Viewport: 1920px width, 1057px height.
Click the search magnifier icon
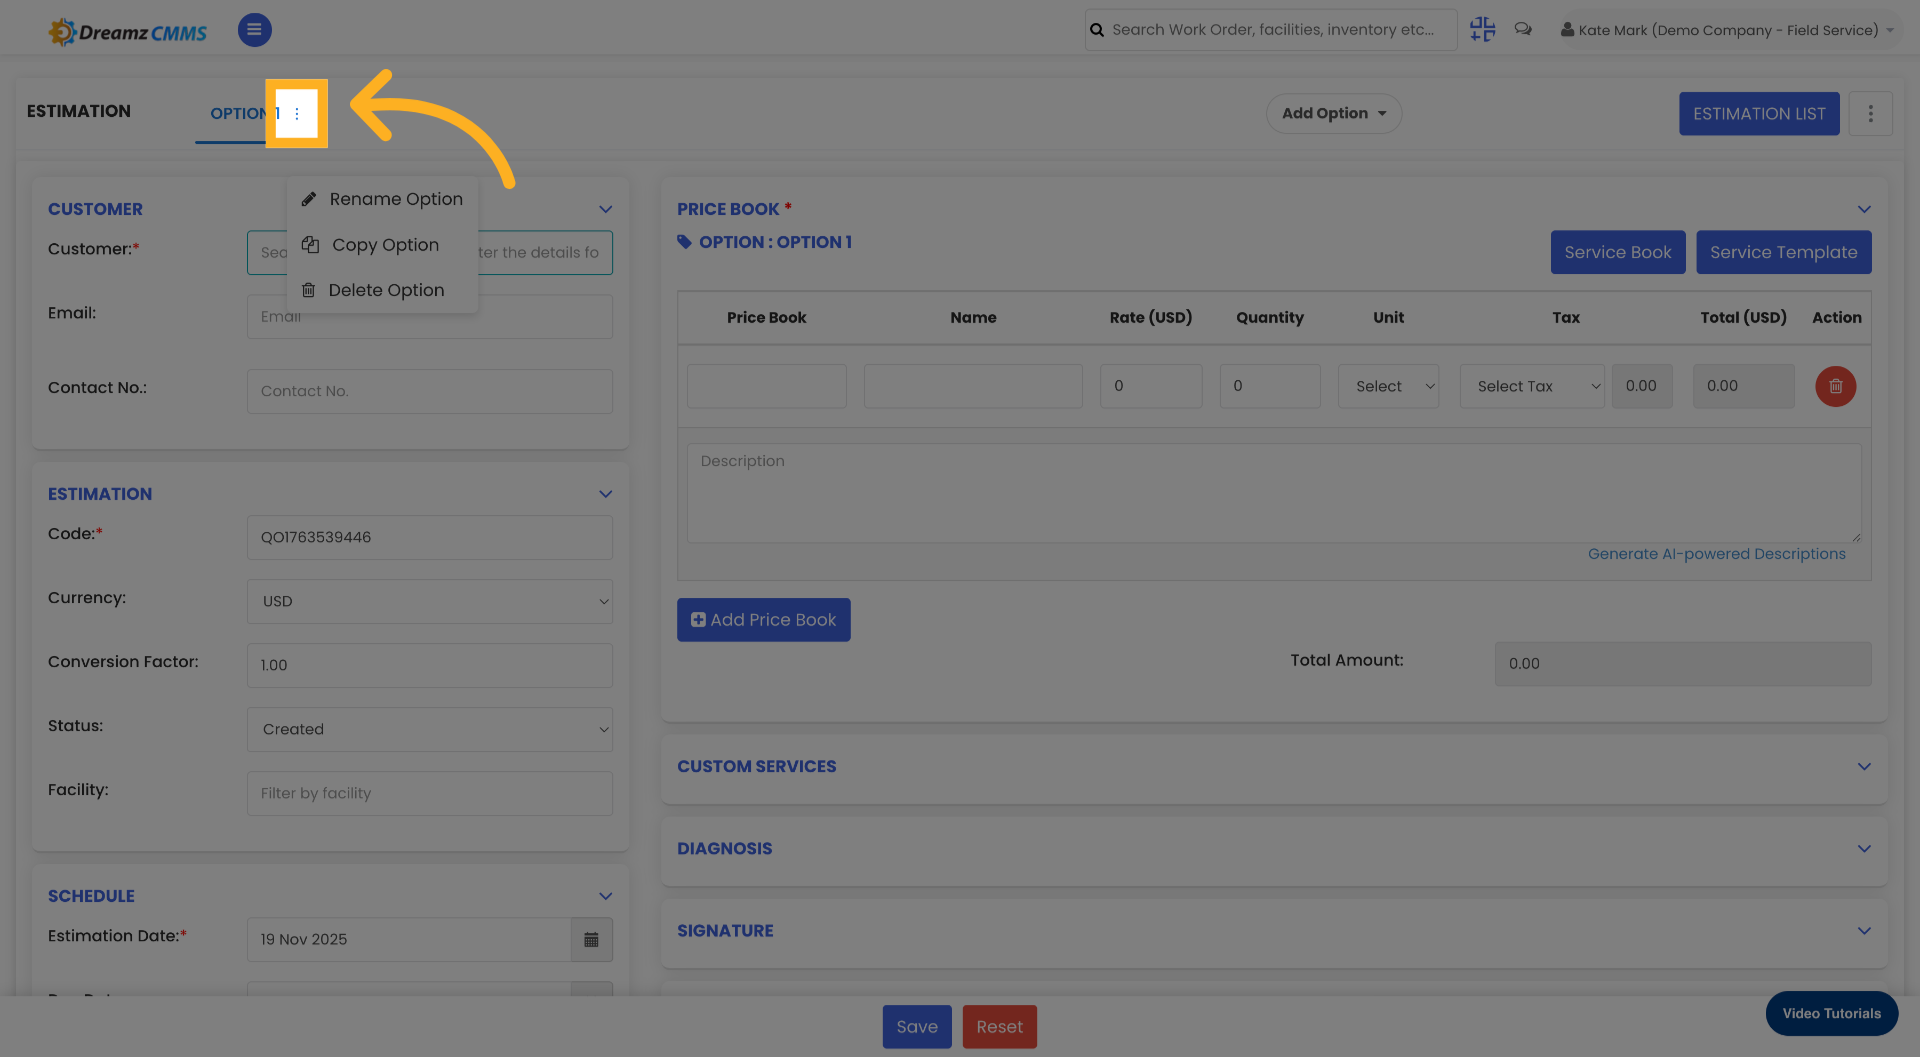click(1097, 30)
